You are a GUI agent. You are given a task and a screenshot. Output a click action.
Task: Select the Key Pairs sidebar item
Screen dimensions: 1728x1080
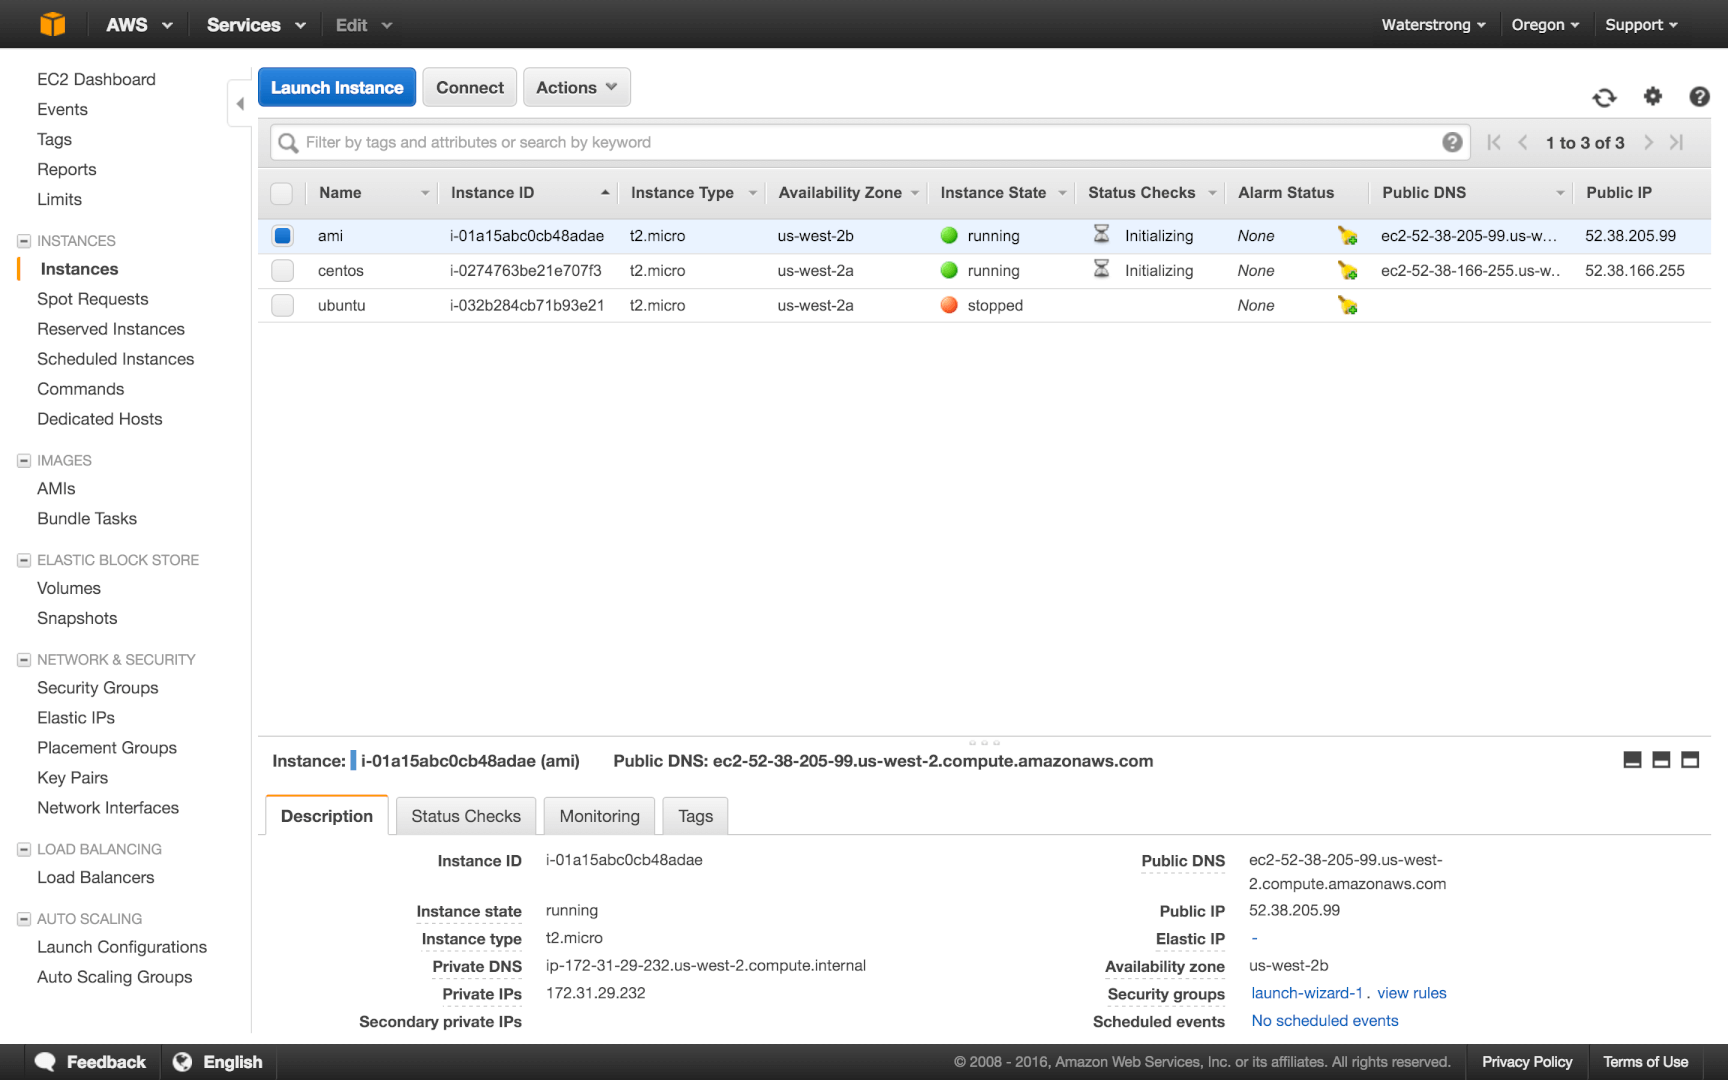pos(73,778)
